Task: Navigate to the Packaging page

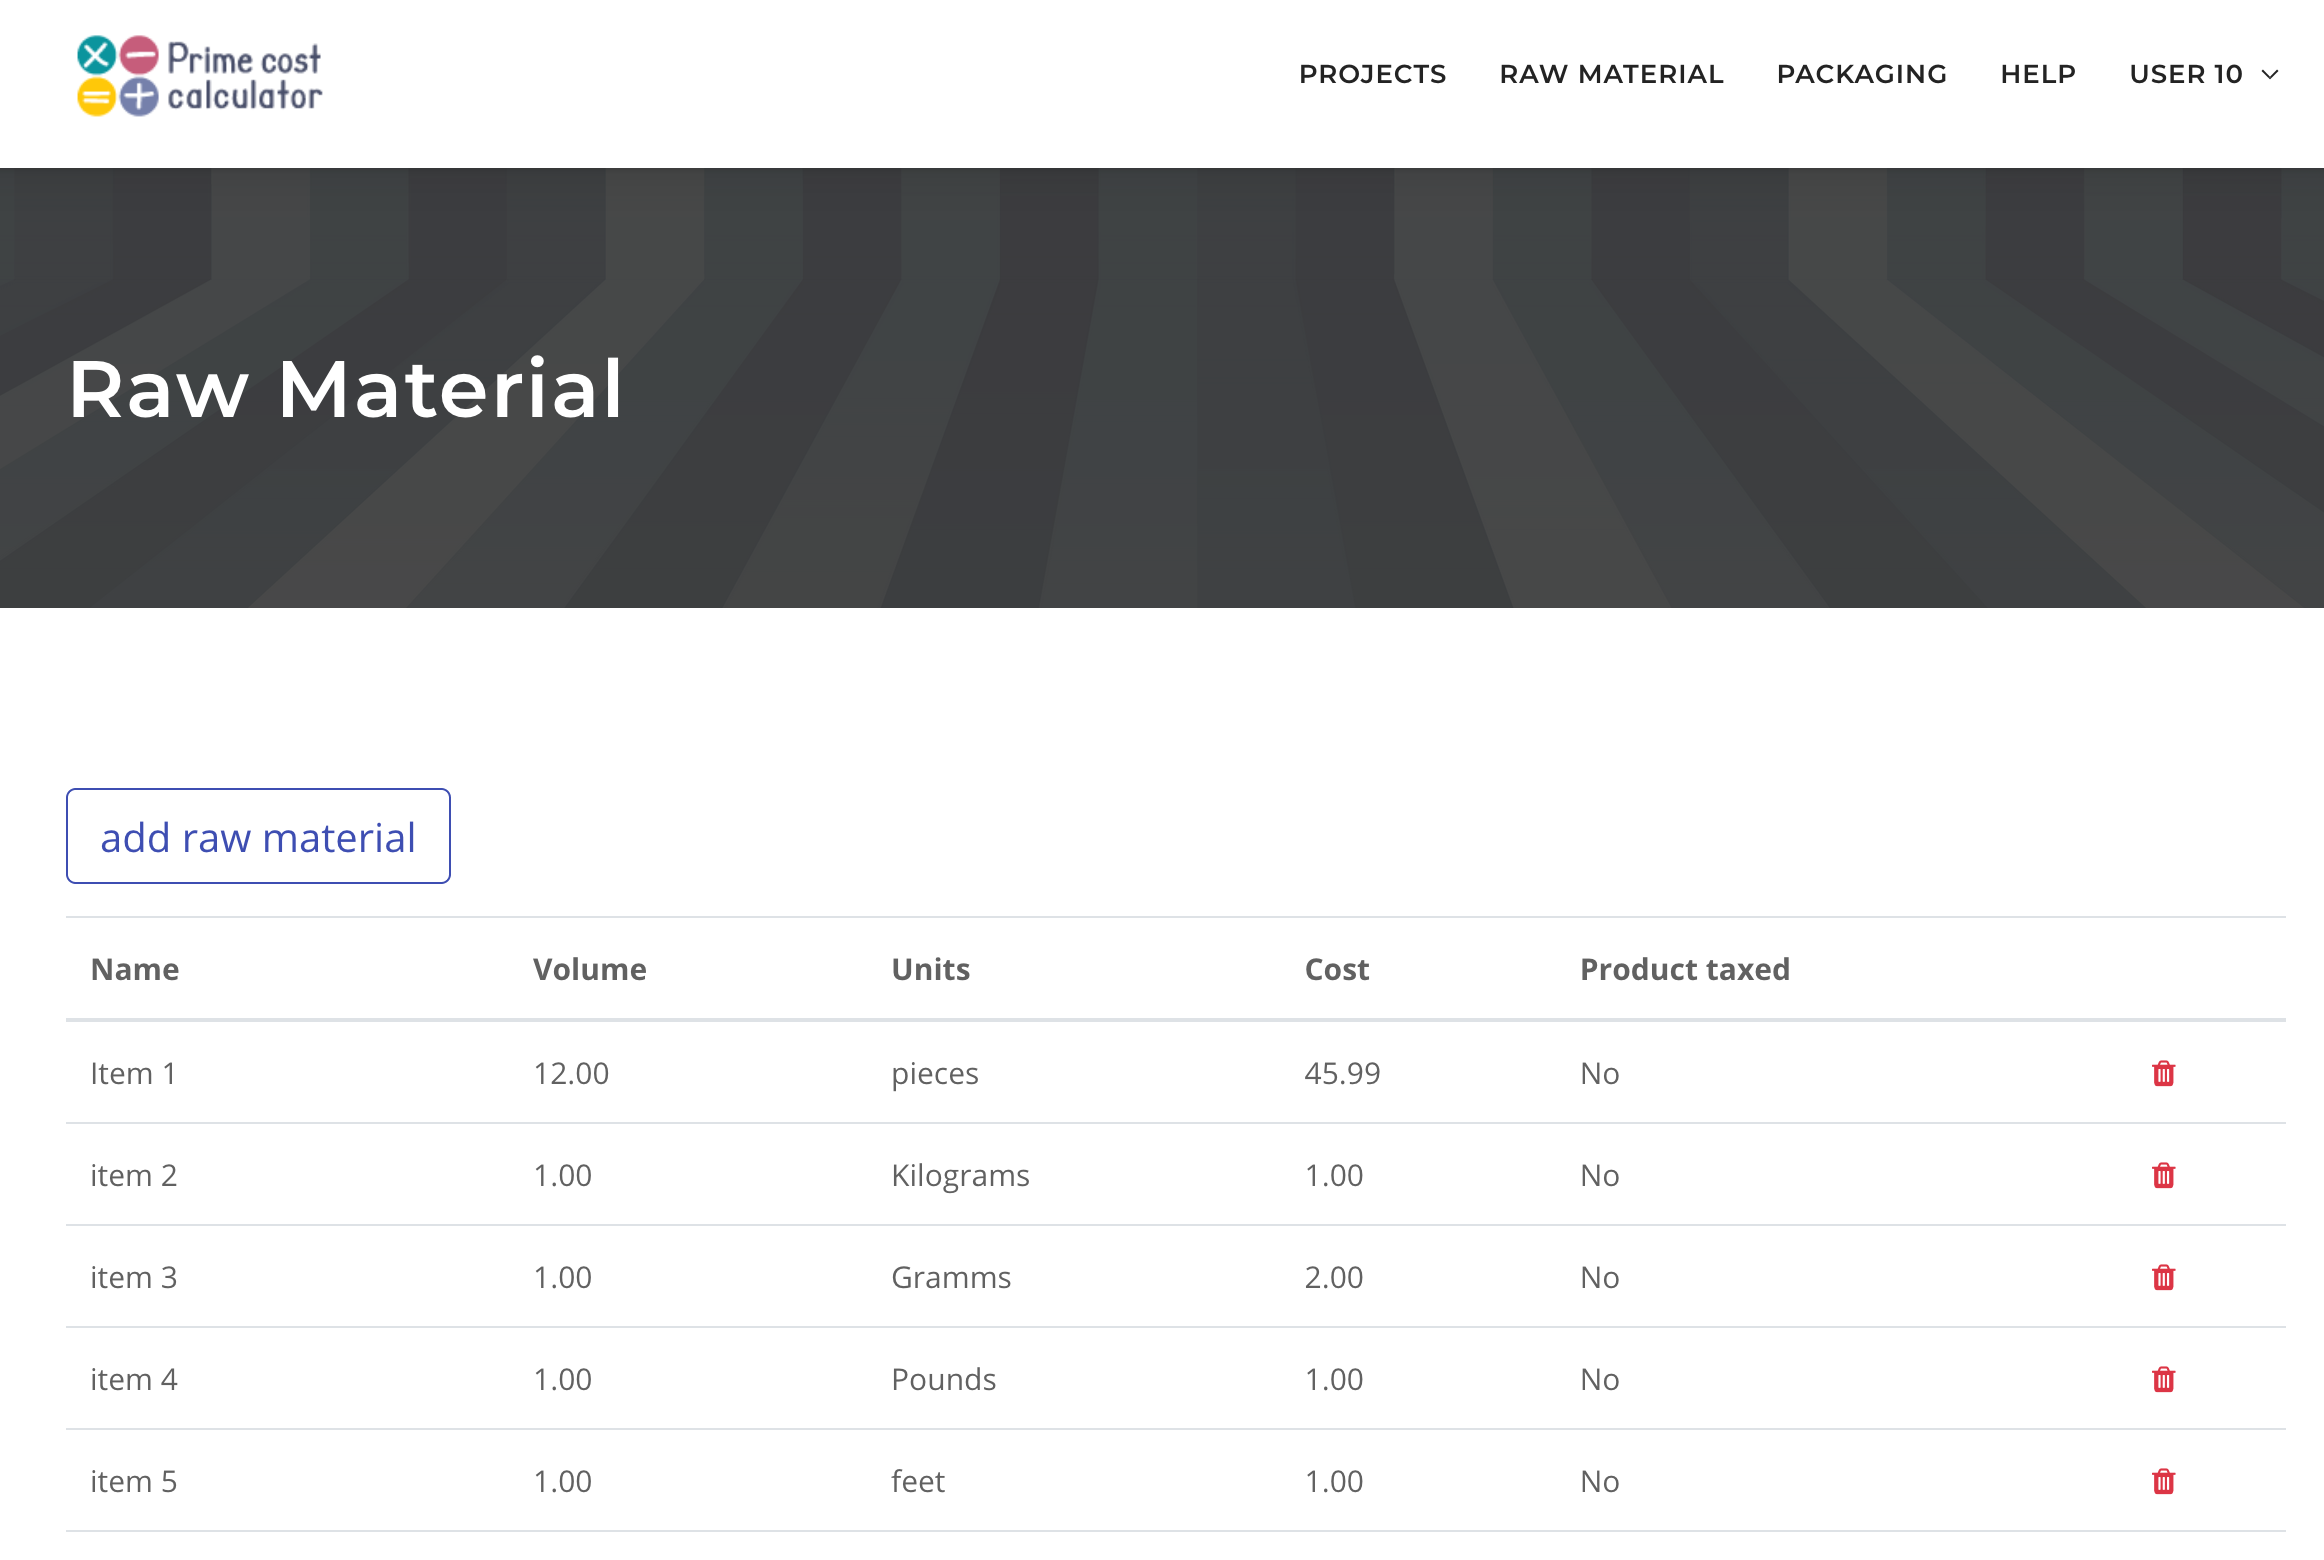Action: coord(1861,74)
